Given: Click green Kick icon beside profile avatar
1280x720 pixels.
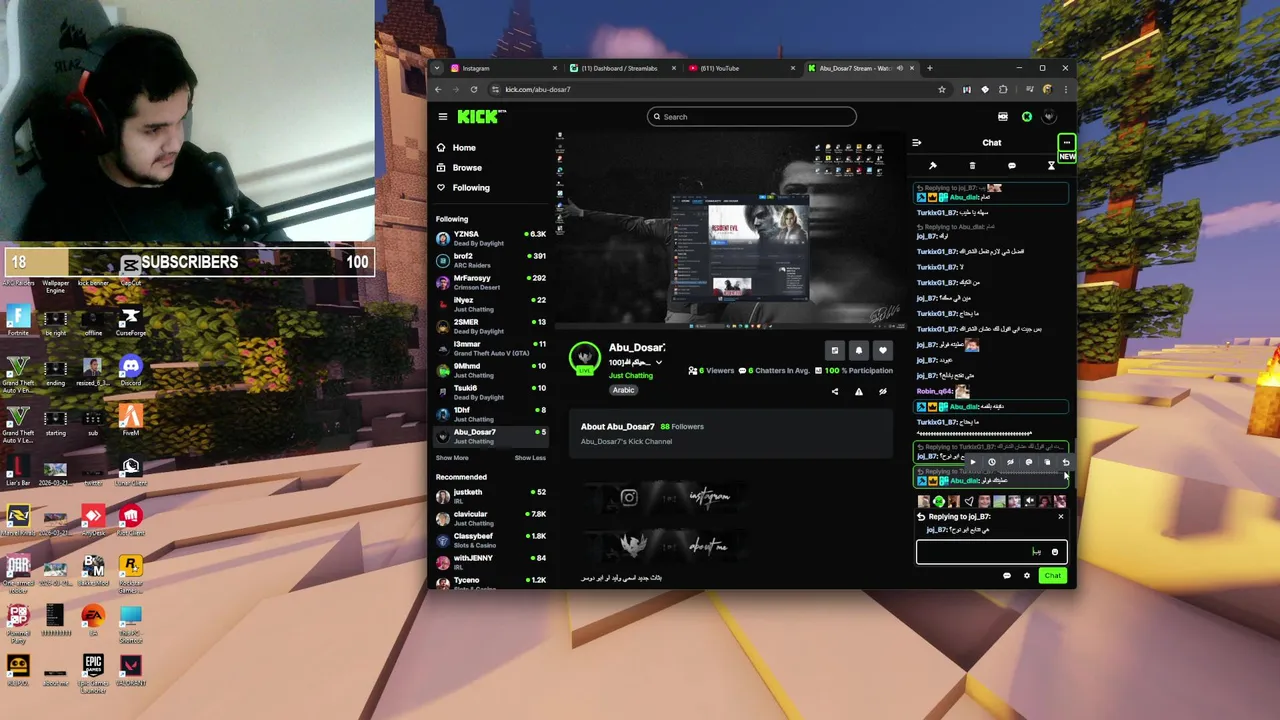Looking at the screenshot, I should click(1027, 117).
